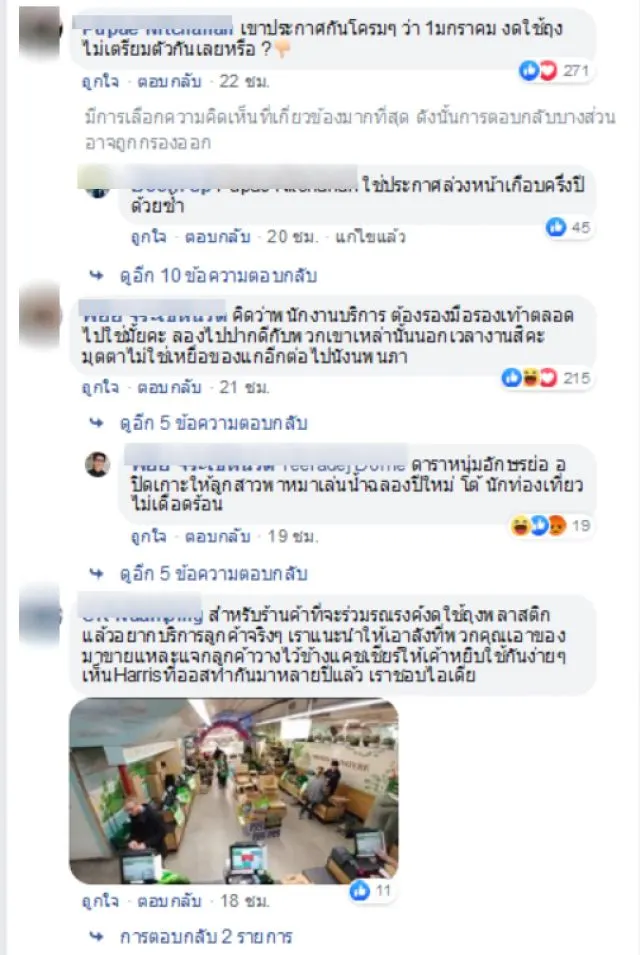This screenshot has height=955, width=640.
Task: Open reactions icons showing 271 count
Action: click(x=538, y=71)
